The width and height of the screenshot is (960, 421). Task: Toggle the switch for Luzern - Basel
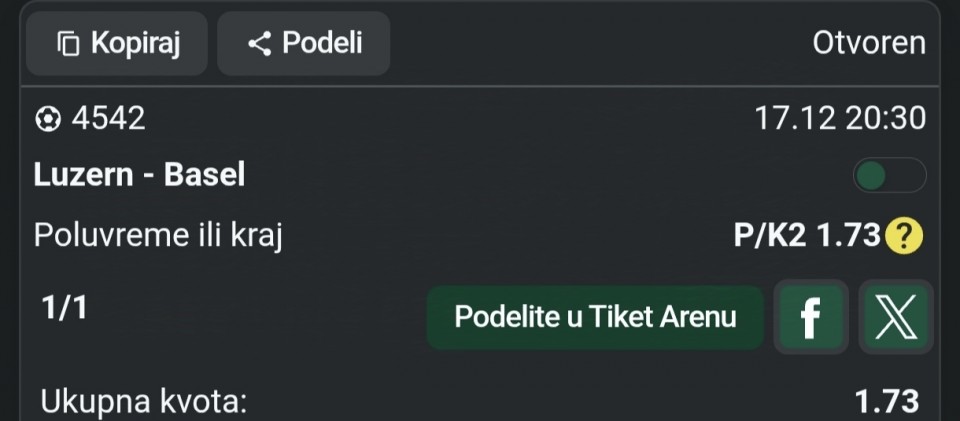pos(888,177)
